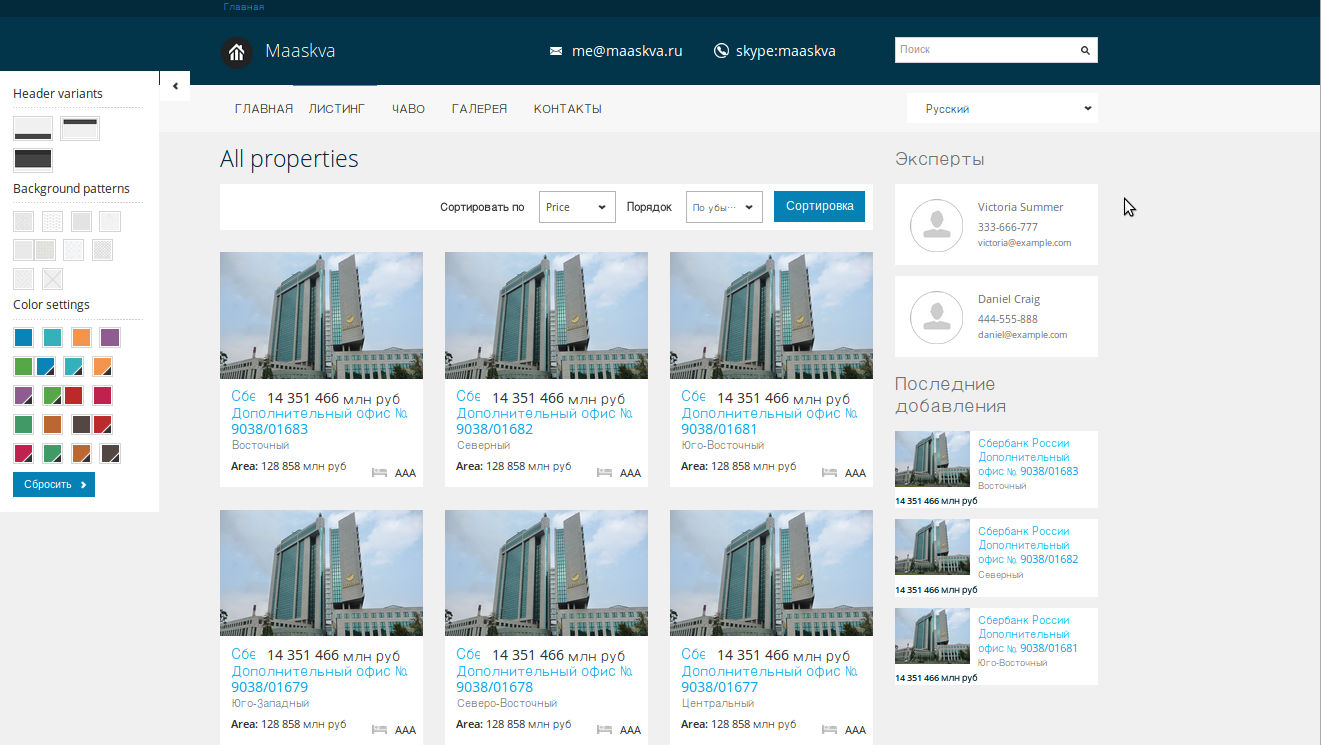1321x745 pixels.
Task: Click the Skype phone icon in the header
Action: click(721, 51)
